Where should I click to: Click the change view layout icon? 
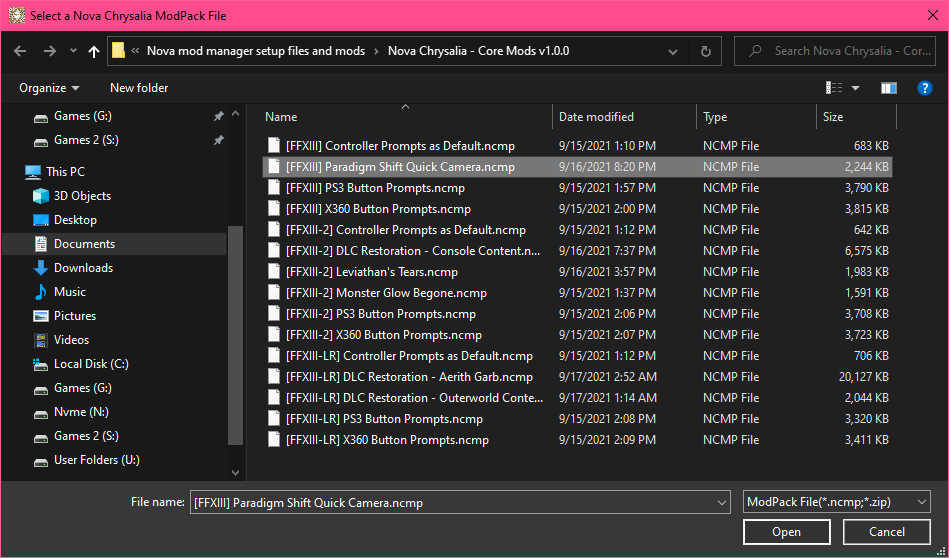click(834, 88)
